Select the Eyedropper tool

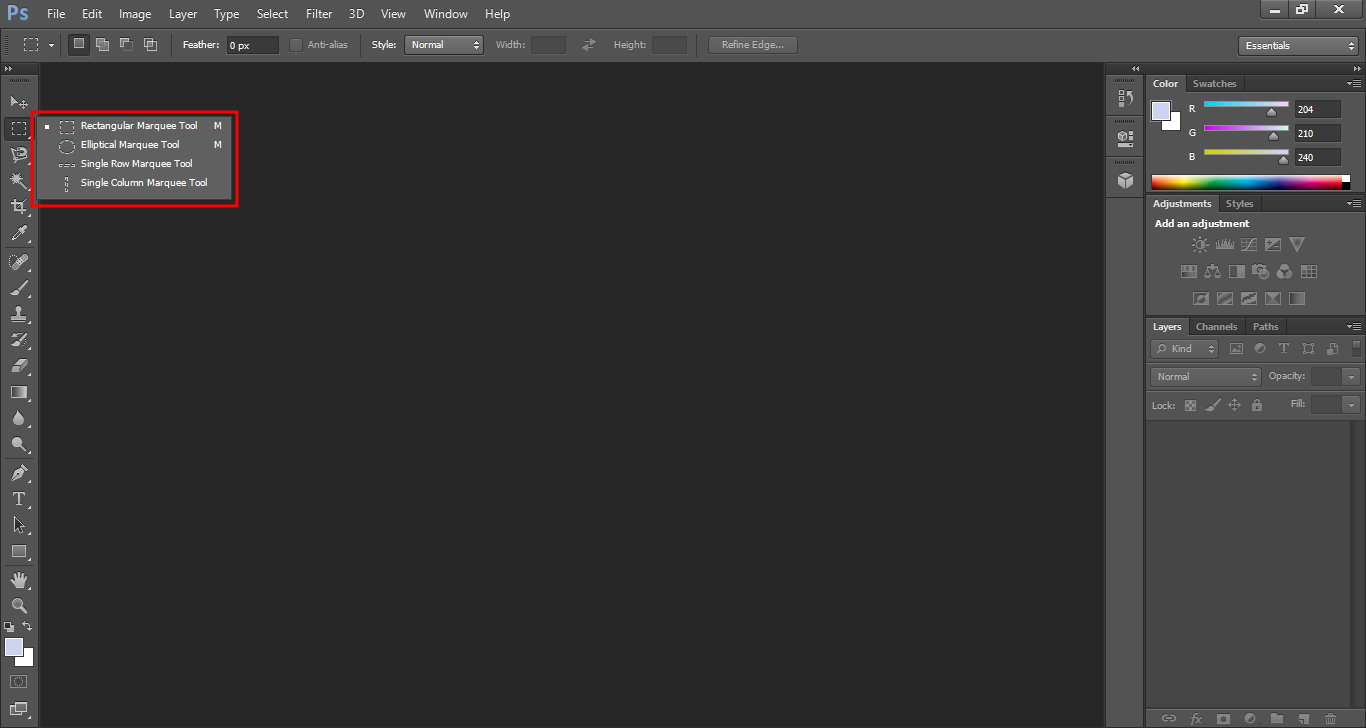click(19, 234)
